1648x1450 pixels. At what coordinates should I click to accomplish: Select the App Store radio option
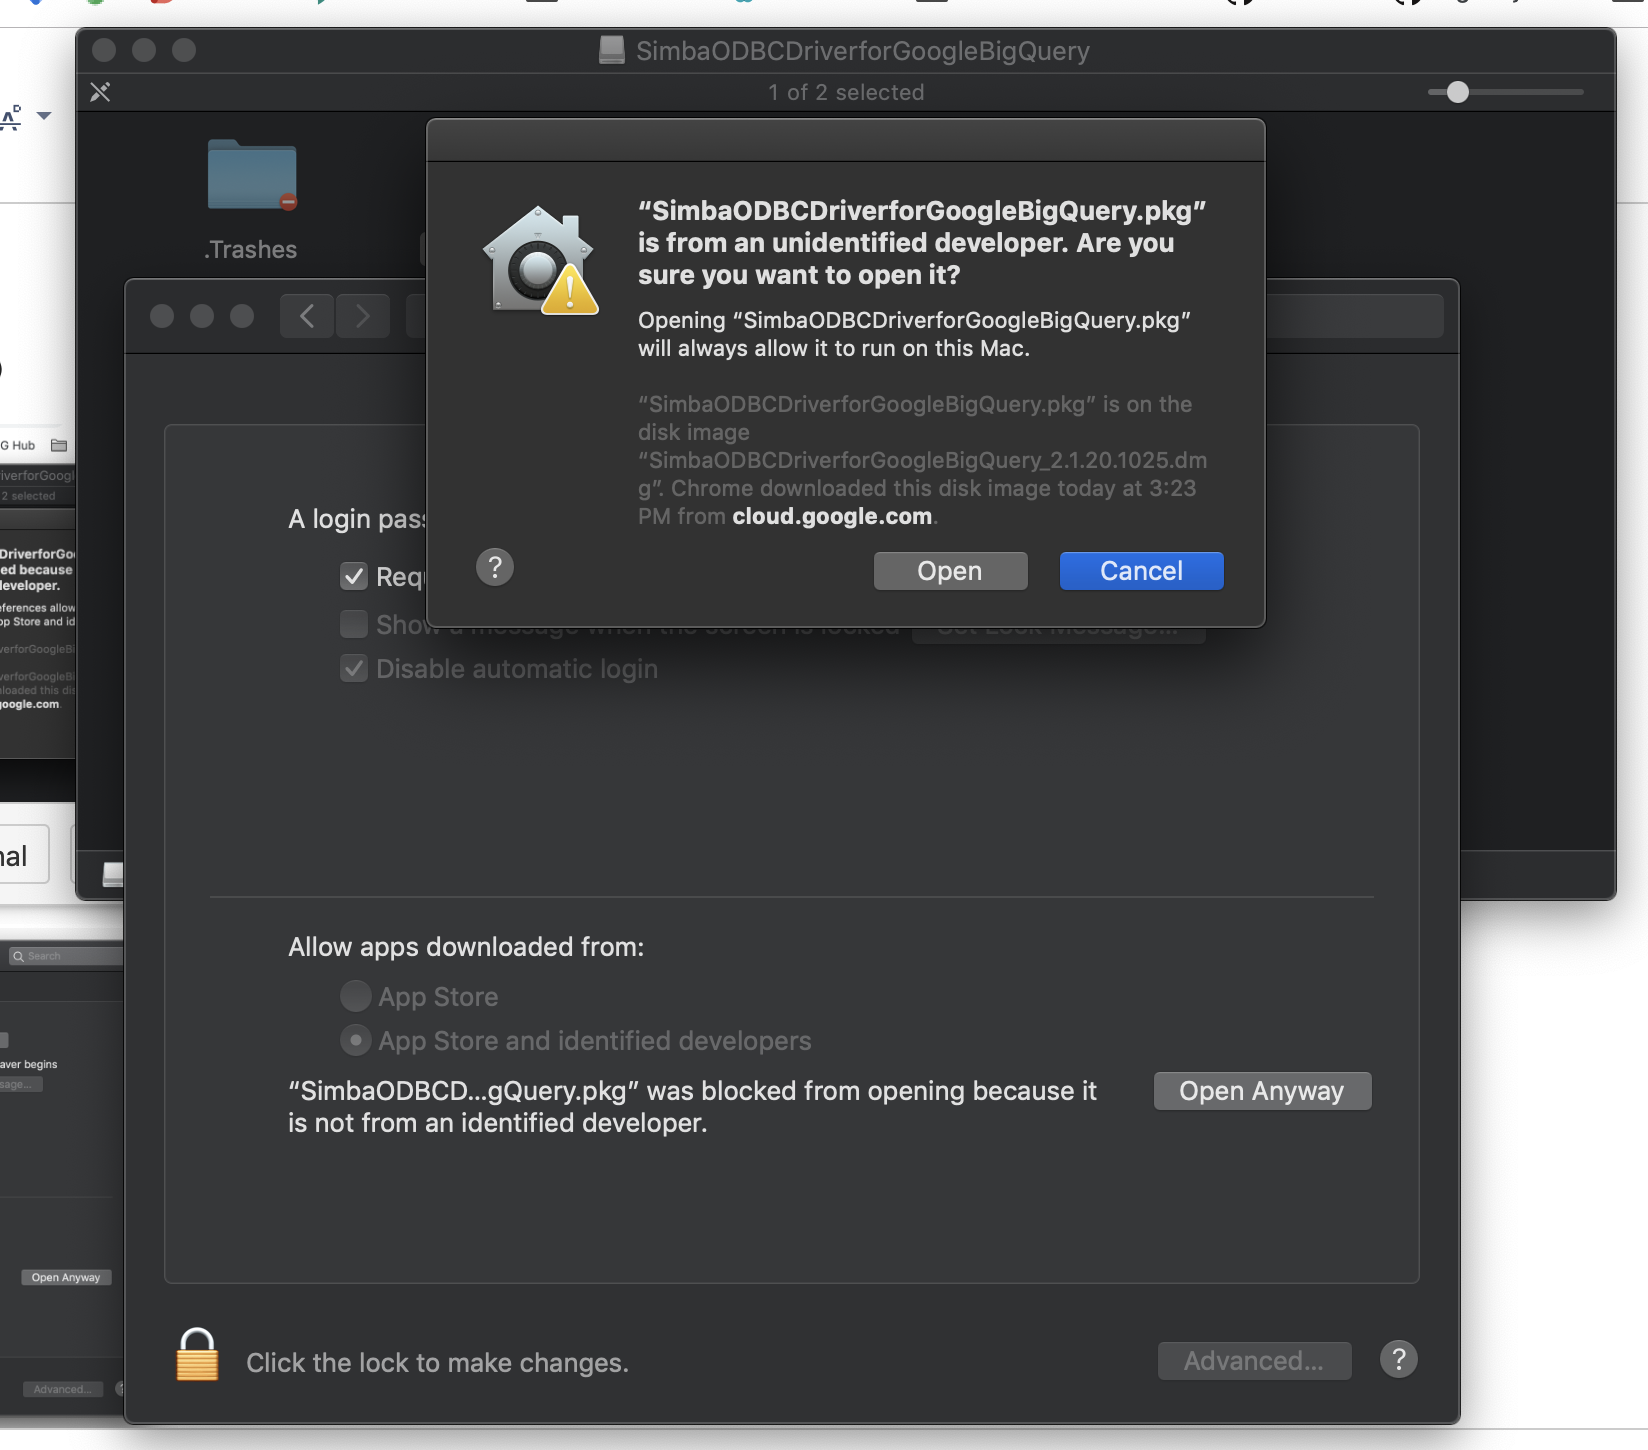(355, 996)
